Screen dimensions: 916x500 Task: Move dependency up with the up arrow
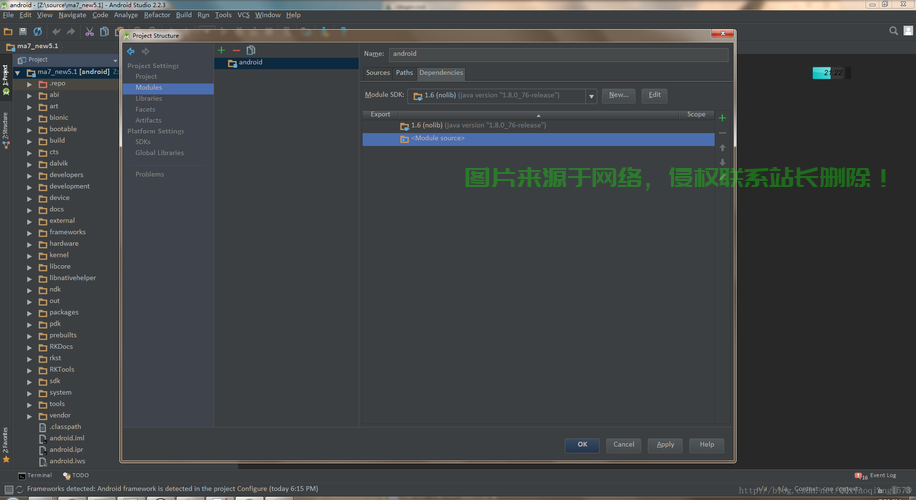[722, 148]
